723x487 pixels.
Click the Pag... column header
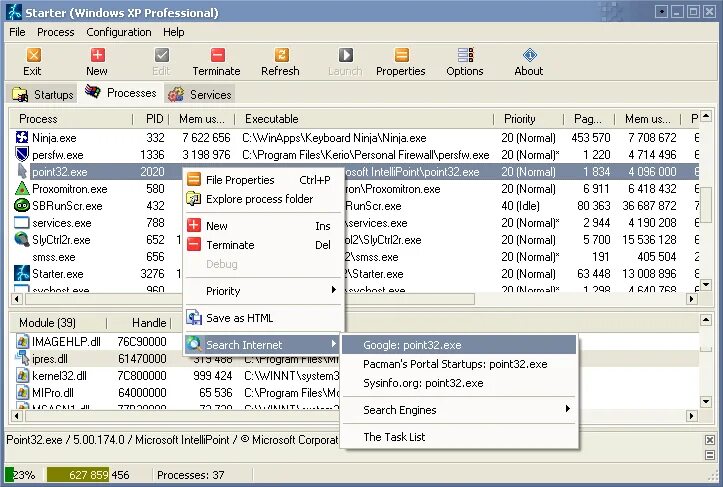click(x=589, y=119)
